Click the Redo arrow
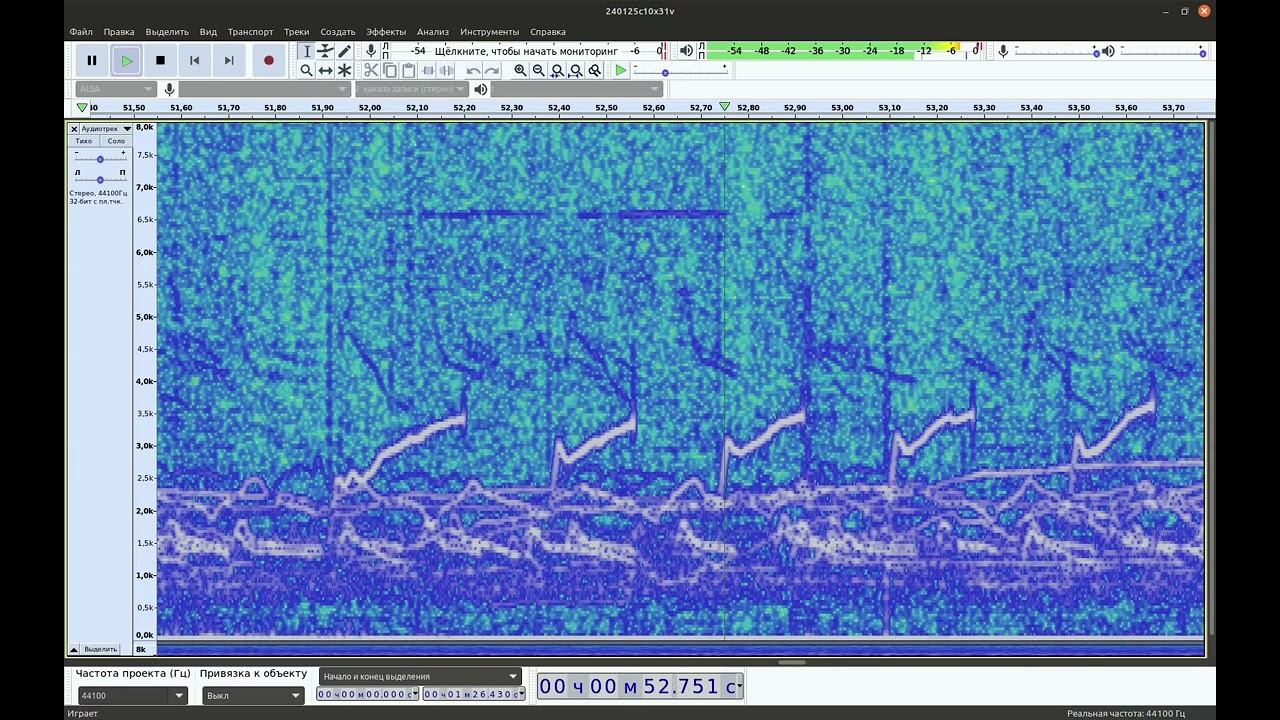This screenshot has height=720, width=1280. [492, 70]
